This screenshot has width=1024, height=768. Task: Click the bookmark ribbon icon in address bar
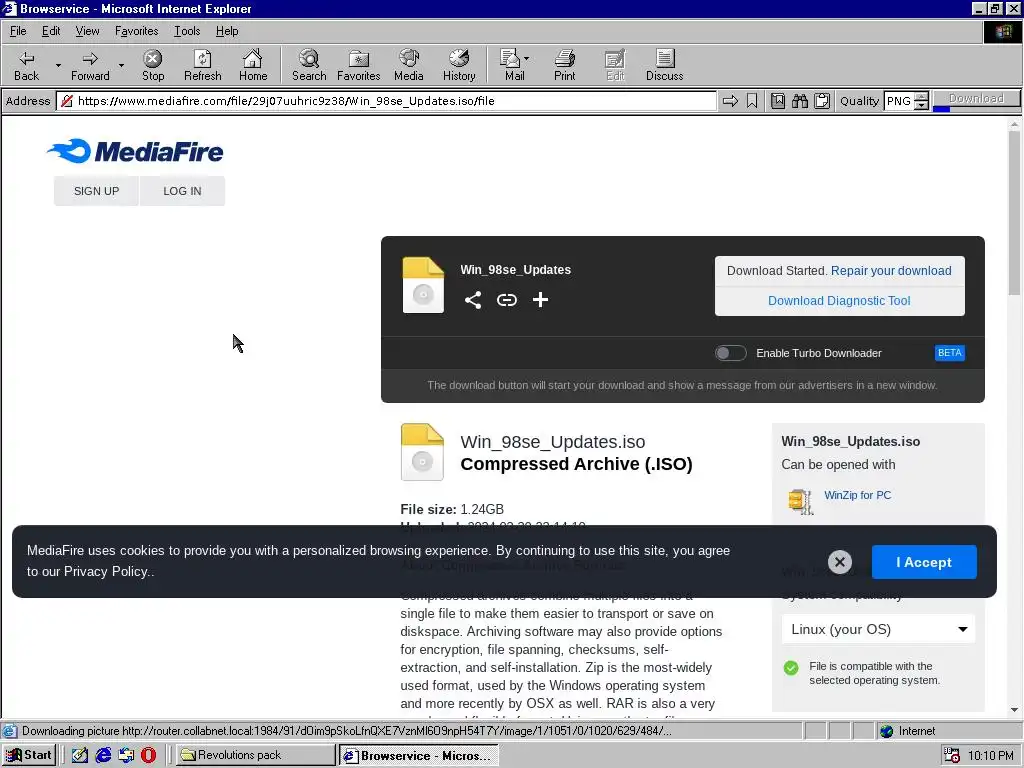coord(752,101)
